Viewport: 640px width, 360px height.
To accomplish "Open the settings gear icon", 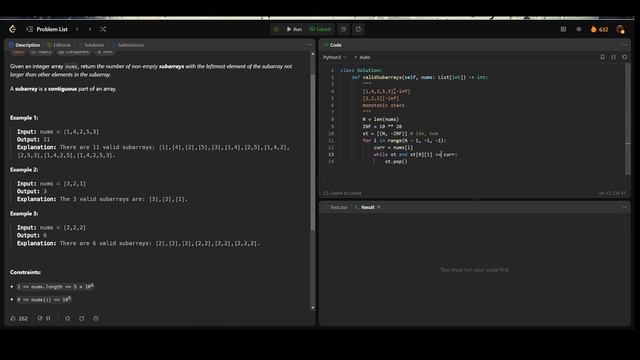I will click(x=578, y=29).
